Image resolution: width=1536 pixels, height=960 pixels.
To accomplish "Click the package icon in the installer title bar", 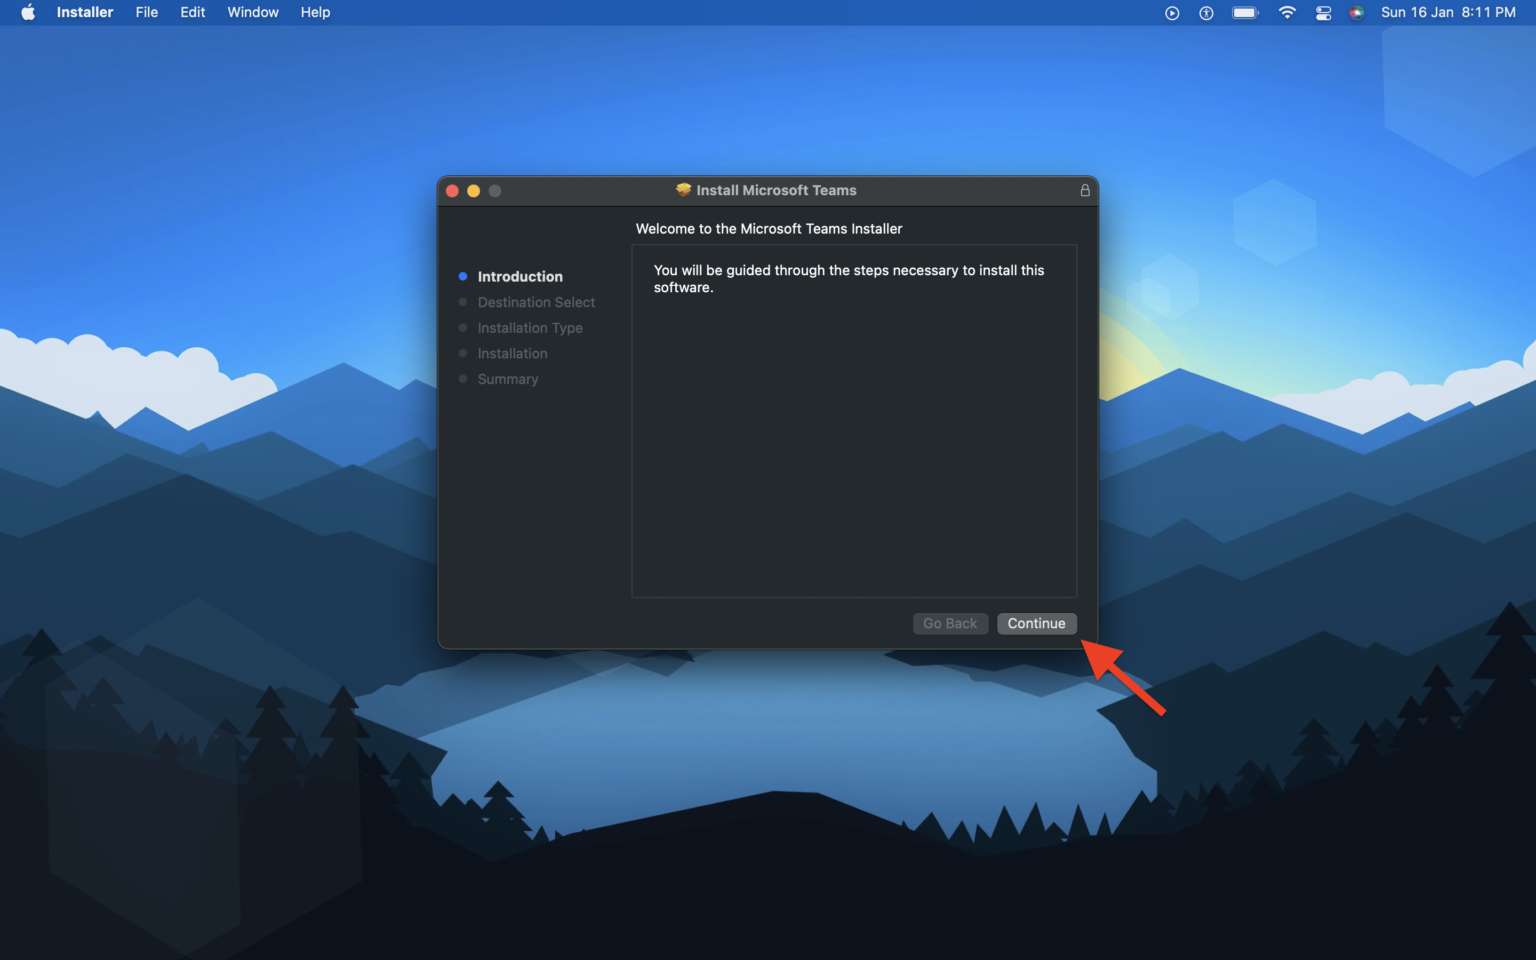I will (683, 190).
